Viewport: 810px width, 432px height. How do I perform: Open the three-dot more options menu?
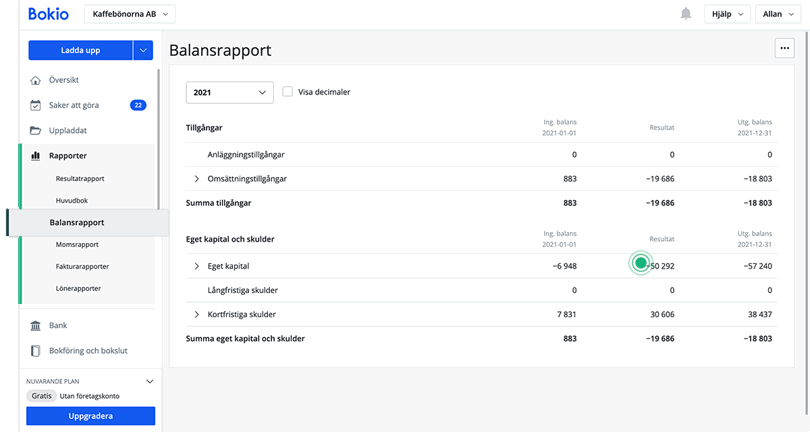tap(784, 49)
